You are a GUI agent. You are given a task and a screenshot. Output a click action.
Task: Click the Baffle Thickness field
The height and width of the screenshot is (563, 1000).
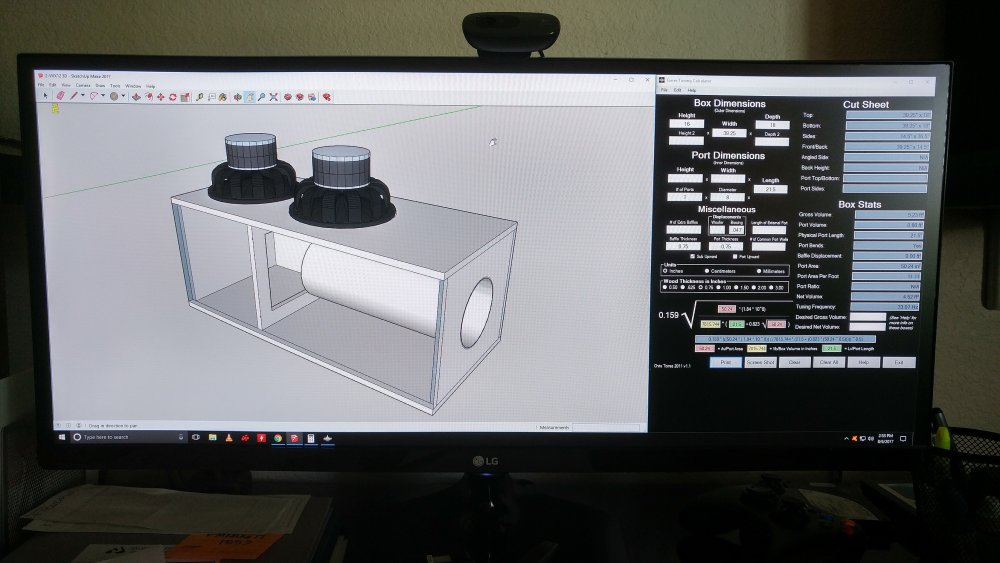point(683,246)
